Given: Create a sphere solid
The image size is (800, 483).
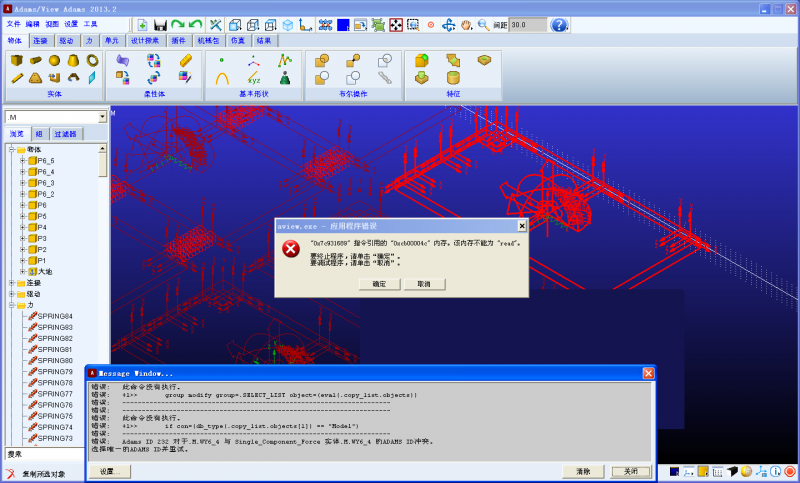Looking at the screenshot, I should (55, 61).
